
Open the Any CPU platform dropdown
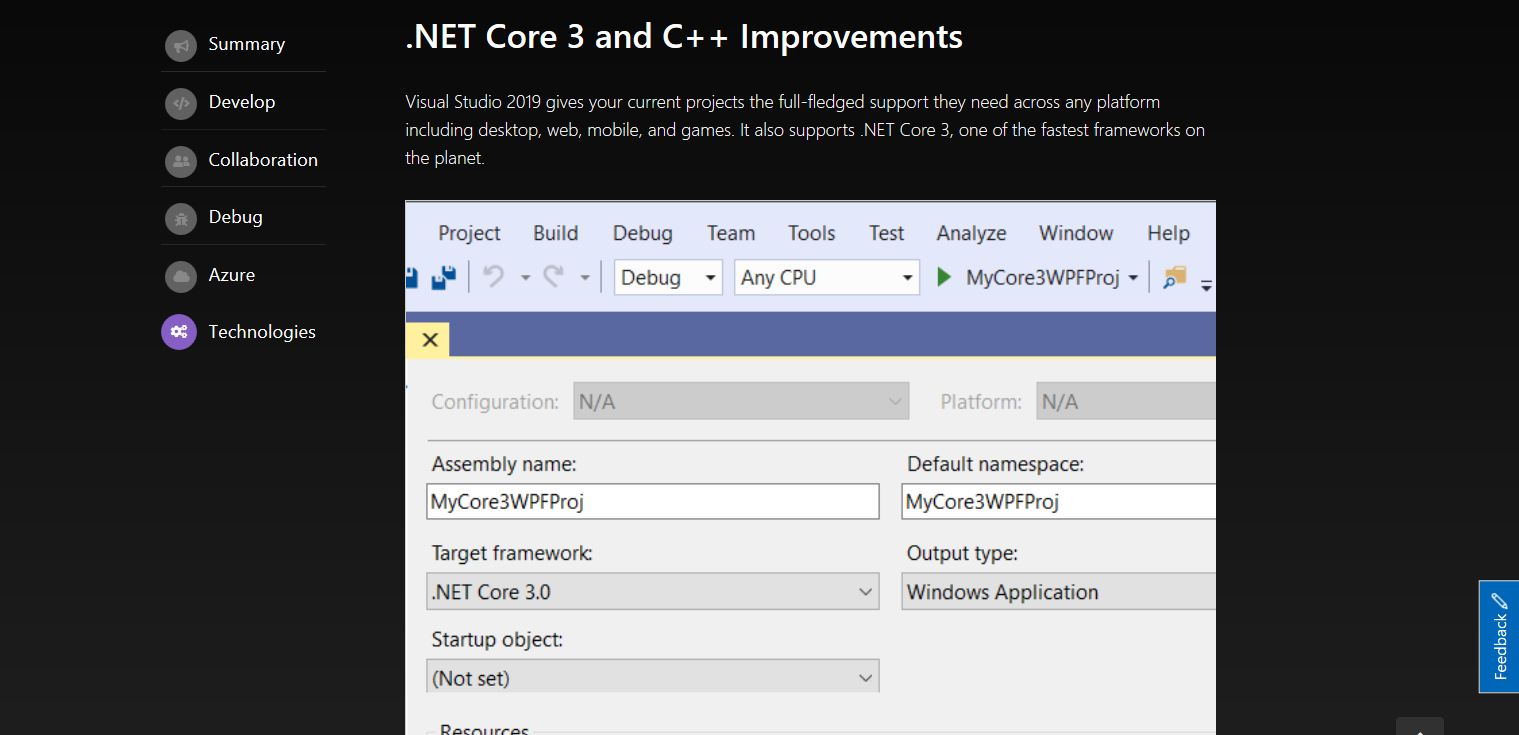tap(827, 278)
